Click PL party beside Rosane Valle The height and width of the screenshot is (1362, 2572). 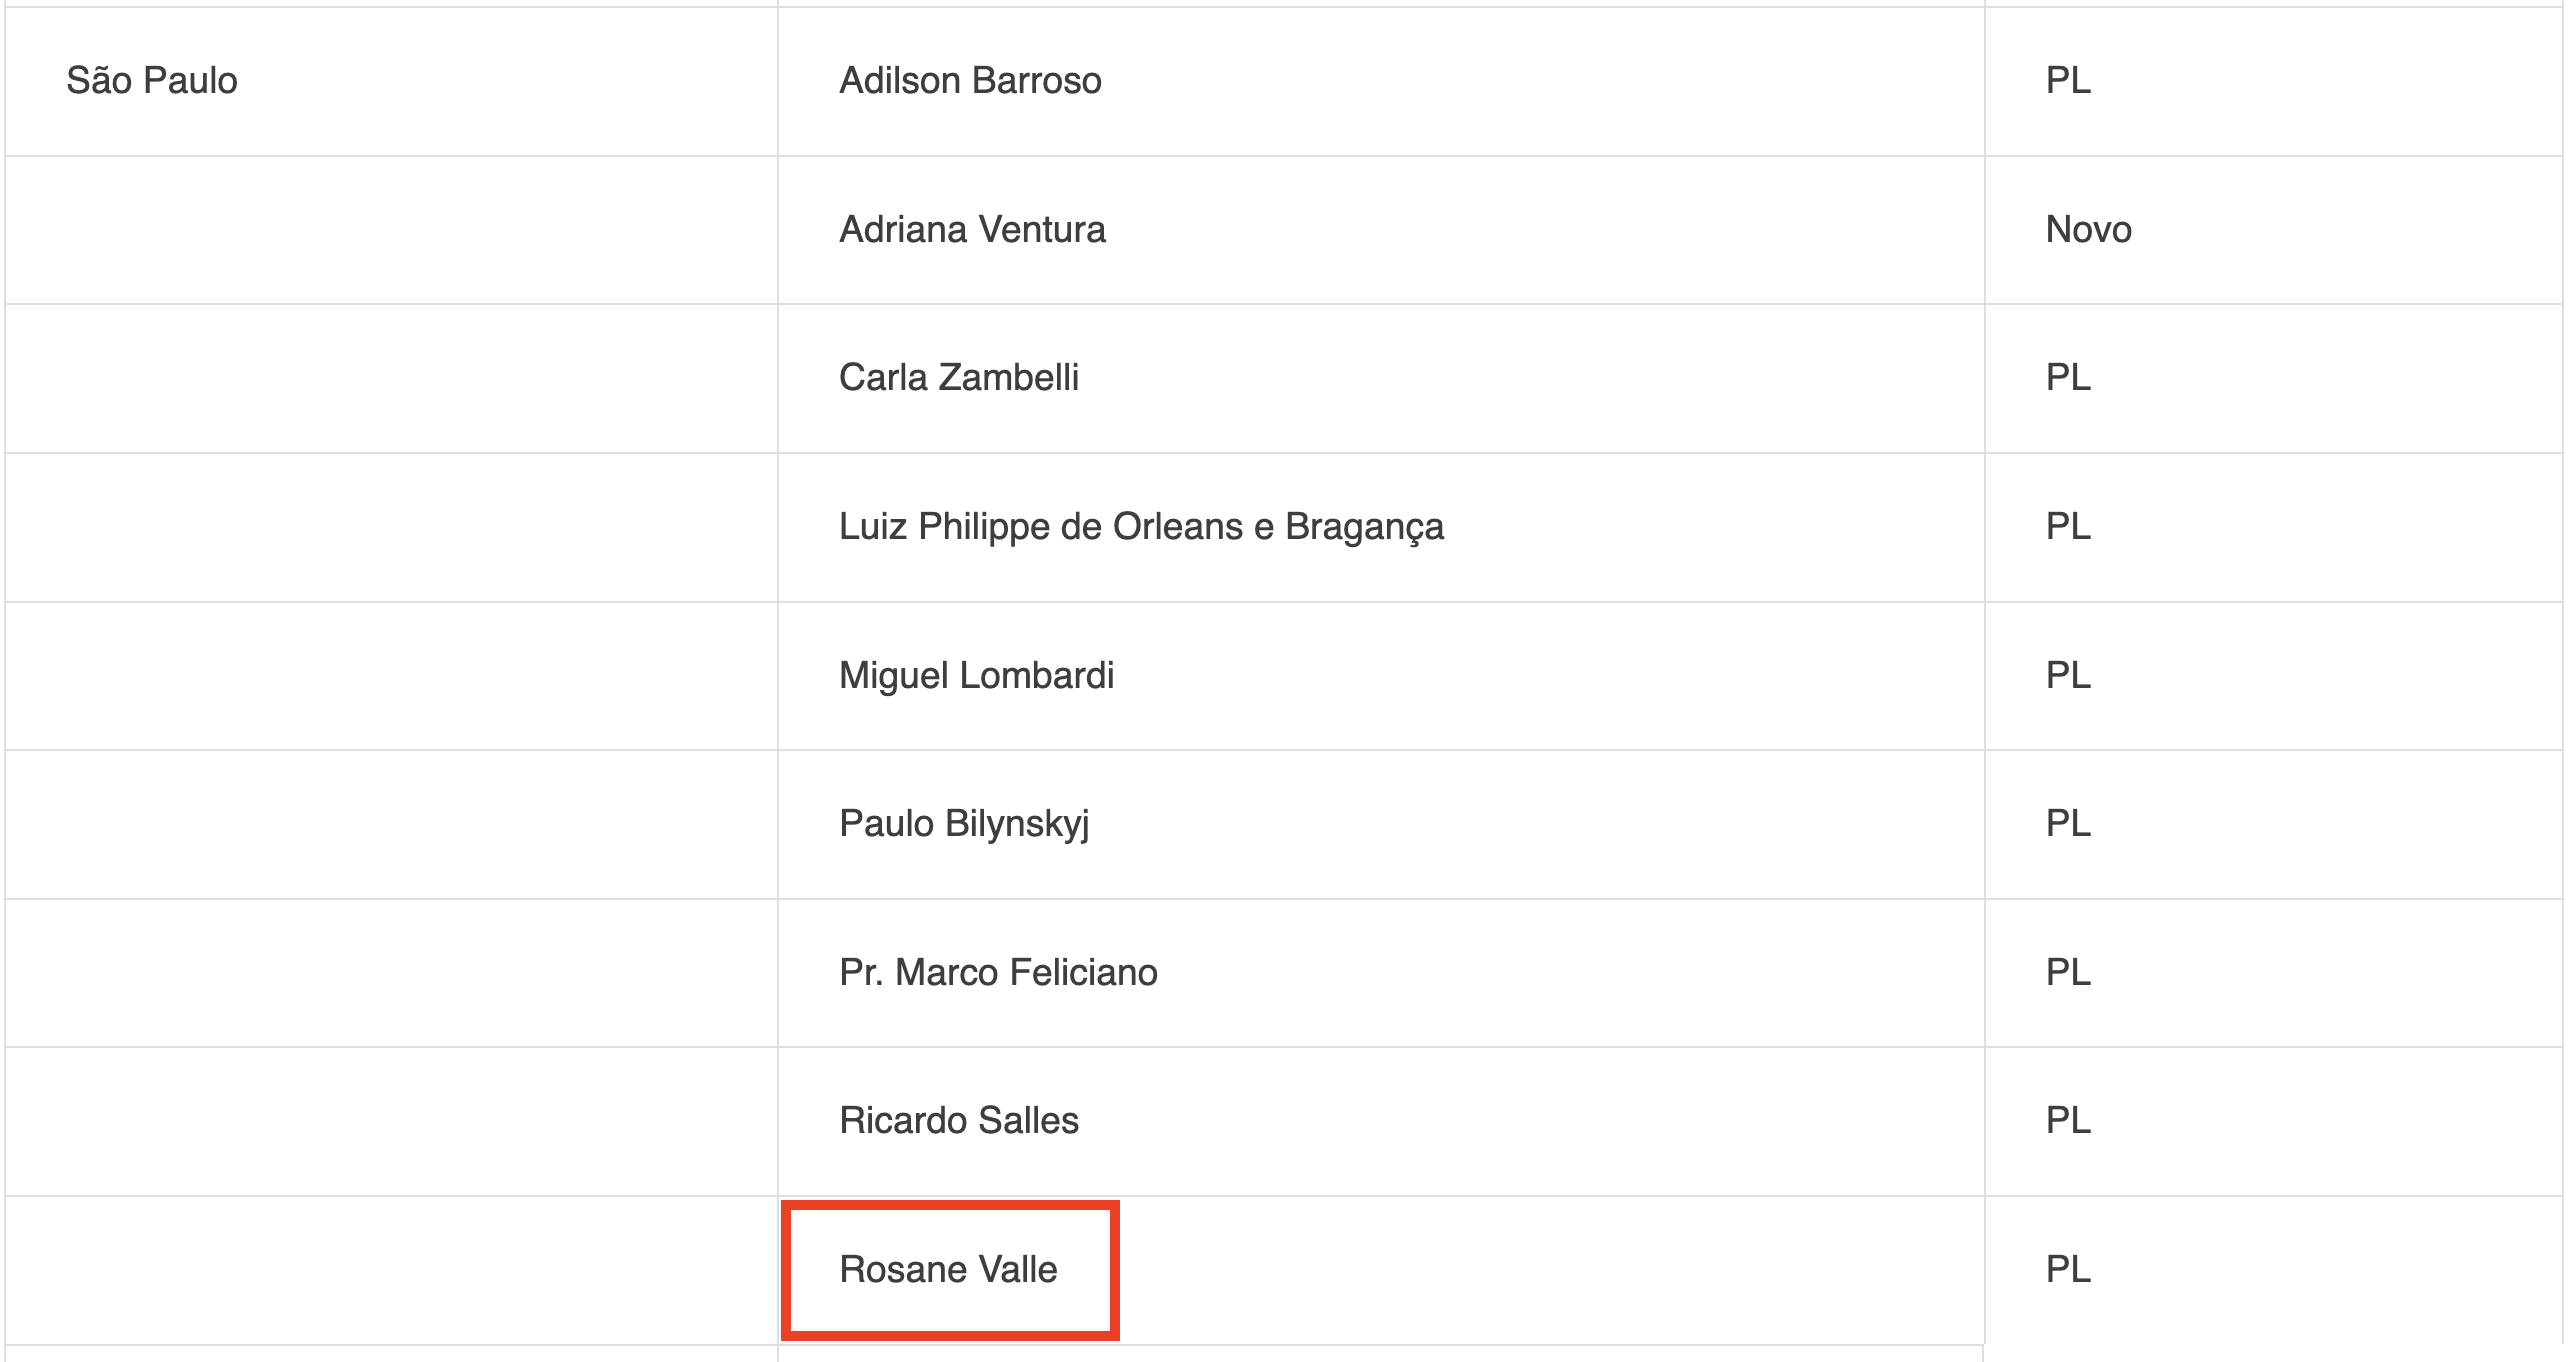tap(2068, 1269)
